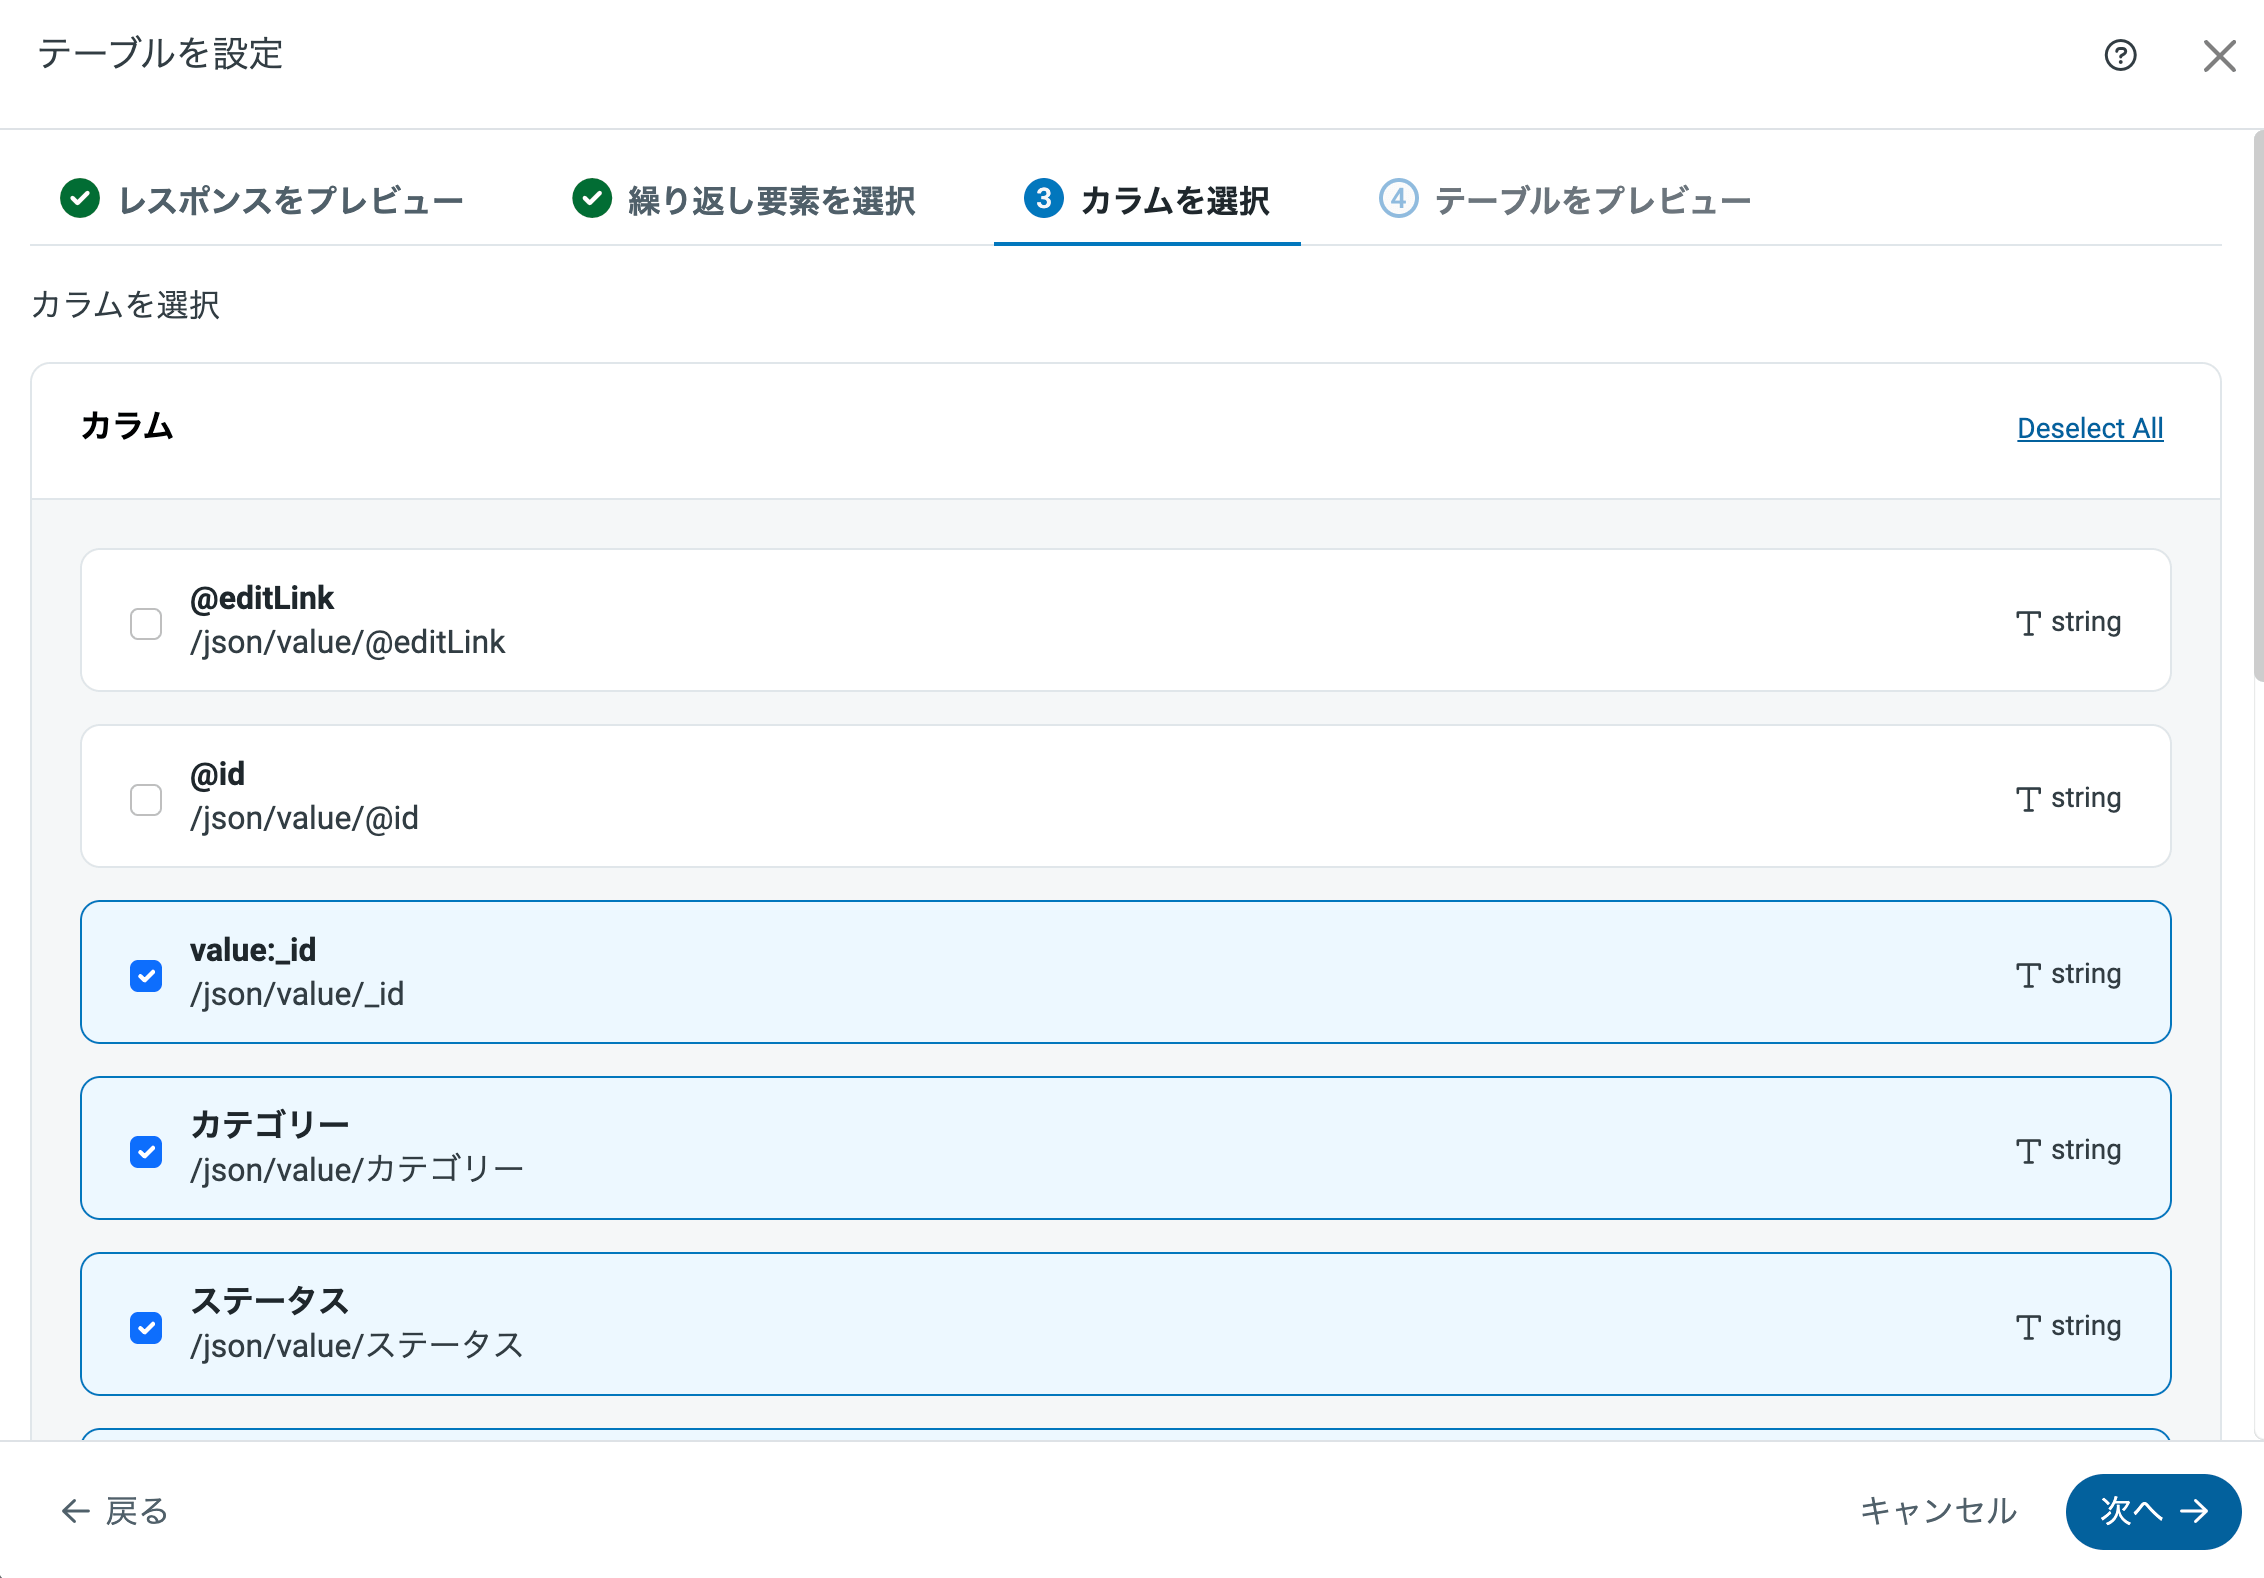Click the Deselect All link
The height and width of the screenshot is (1578, 2264).
point(2090,428)
